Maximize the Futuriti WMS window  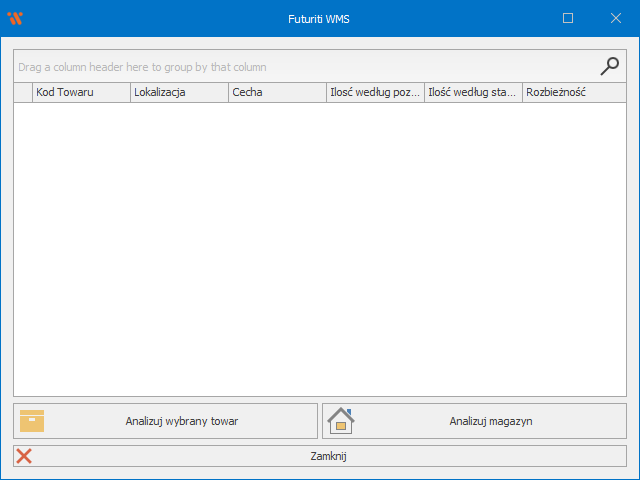pos(568,18)
